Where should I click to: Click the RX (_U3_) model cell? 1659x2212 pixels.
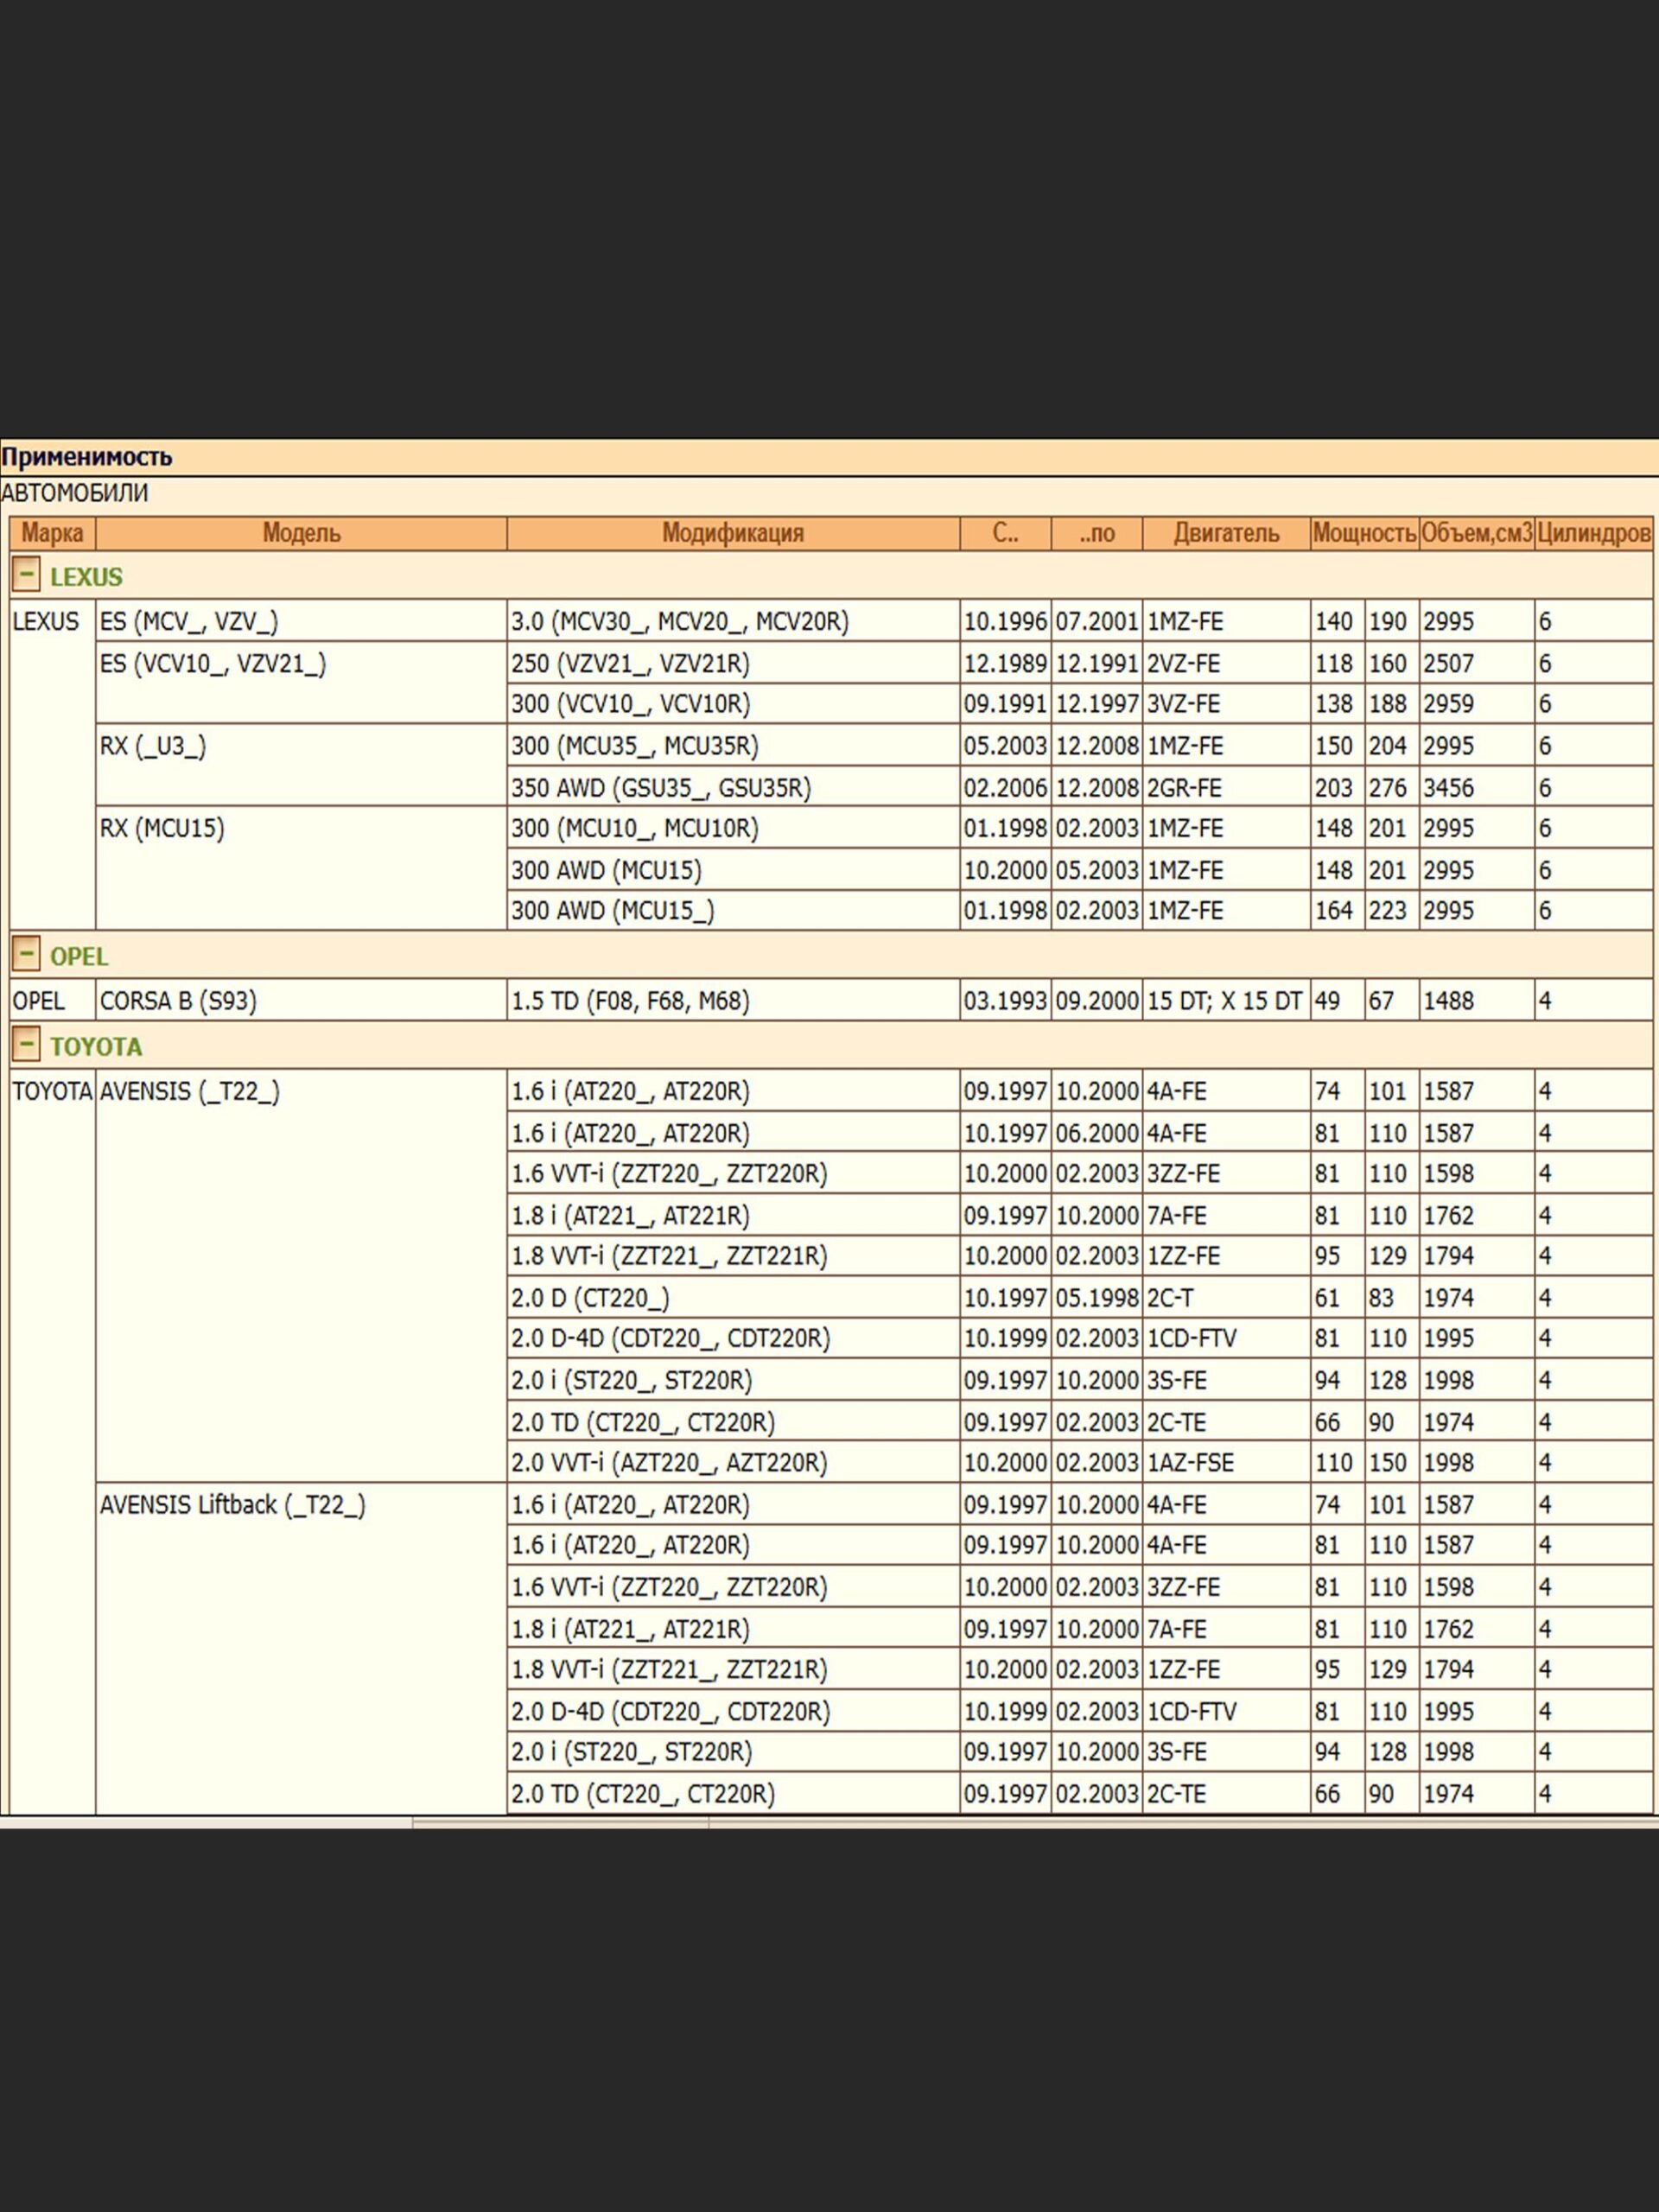click(x=153, y=746)
